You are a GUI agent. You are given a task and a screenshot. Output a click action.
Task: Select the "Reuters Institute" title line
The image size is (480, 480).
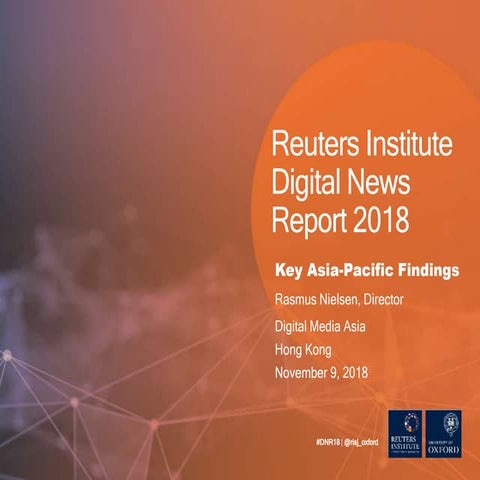(362, 144)
